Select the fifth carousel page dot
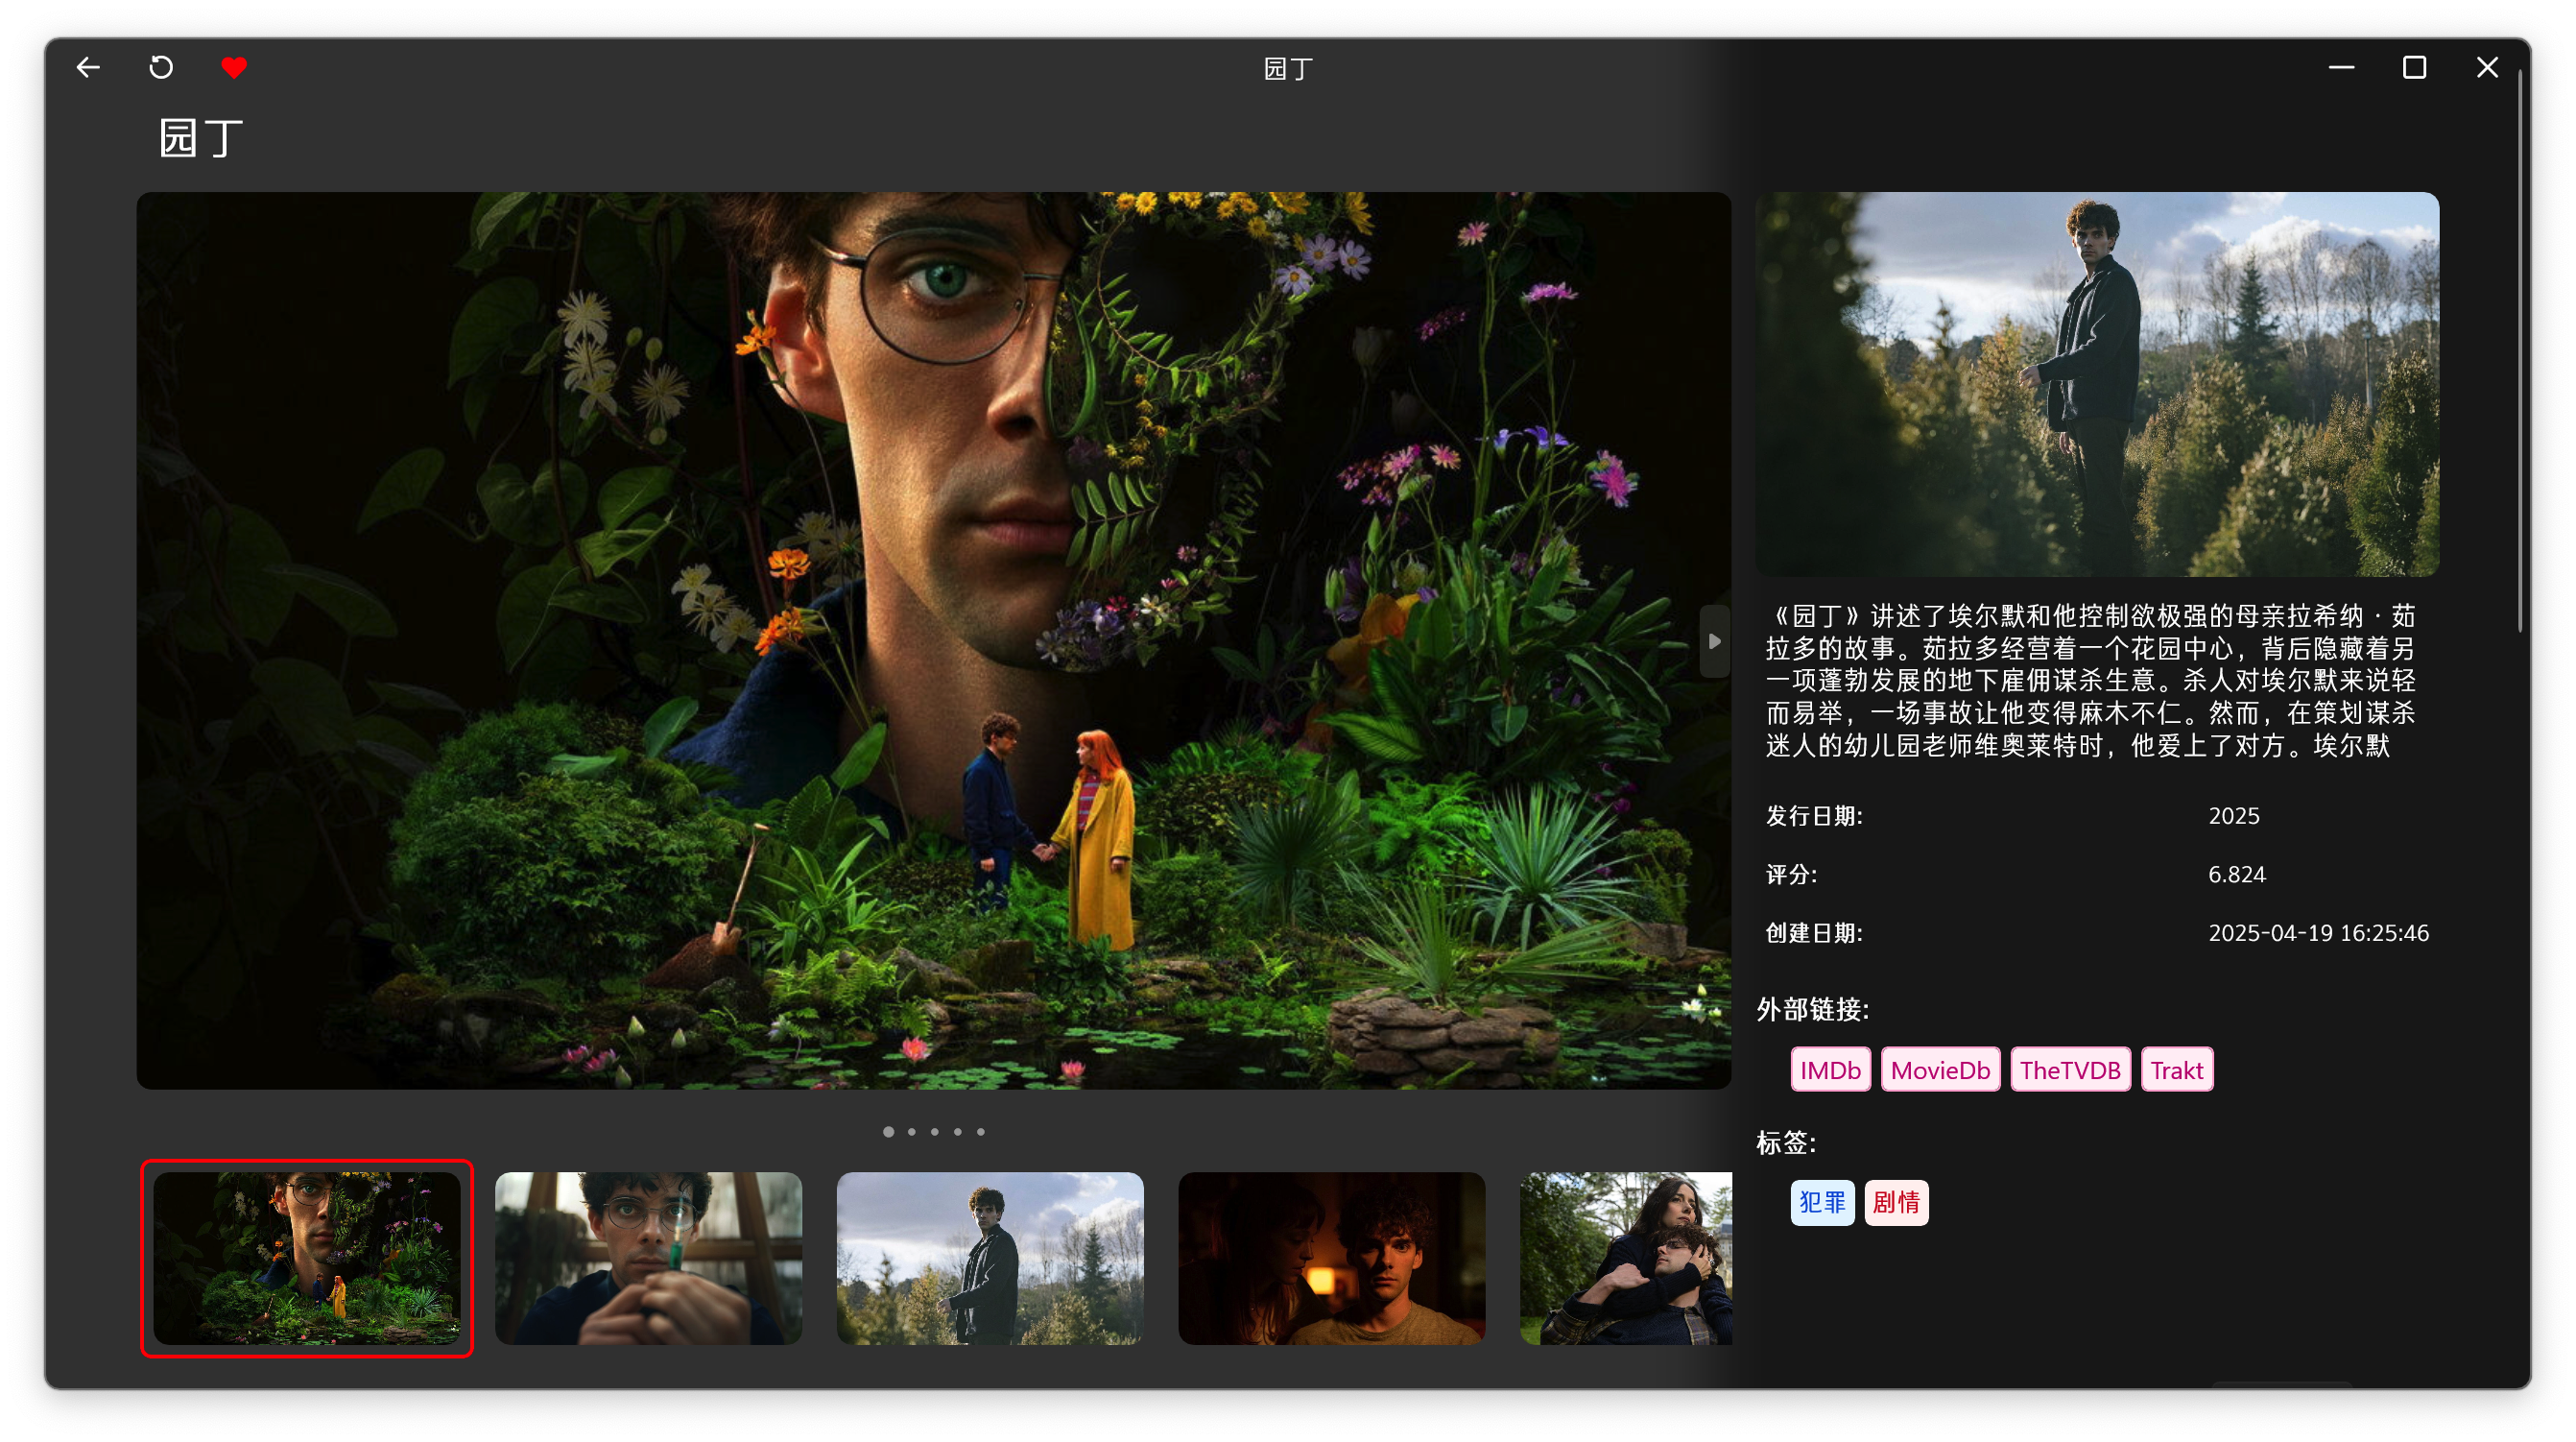 coord(980,1132)
